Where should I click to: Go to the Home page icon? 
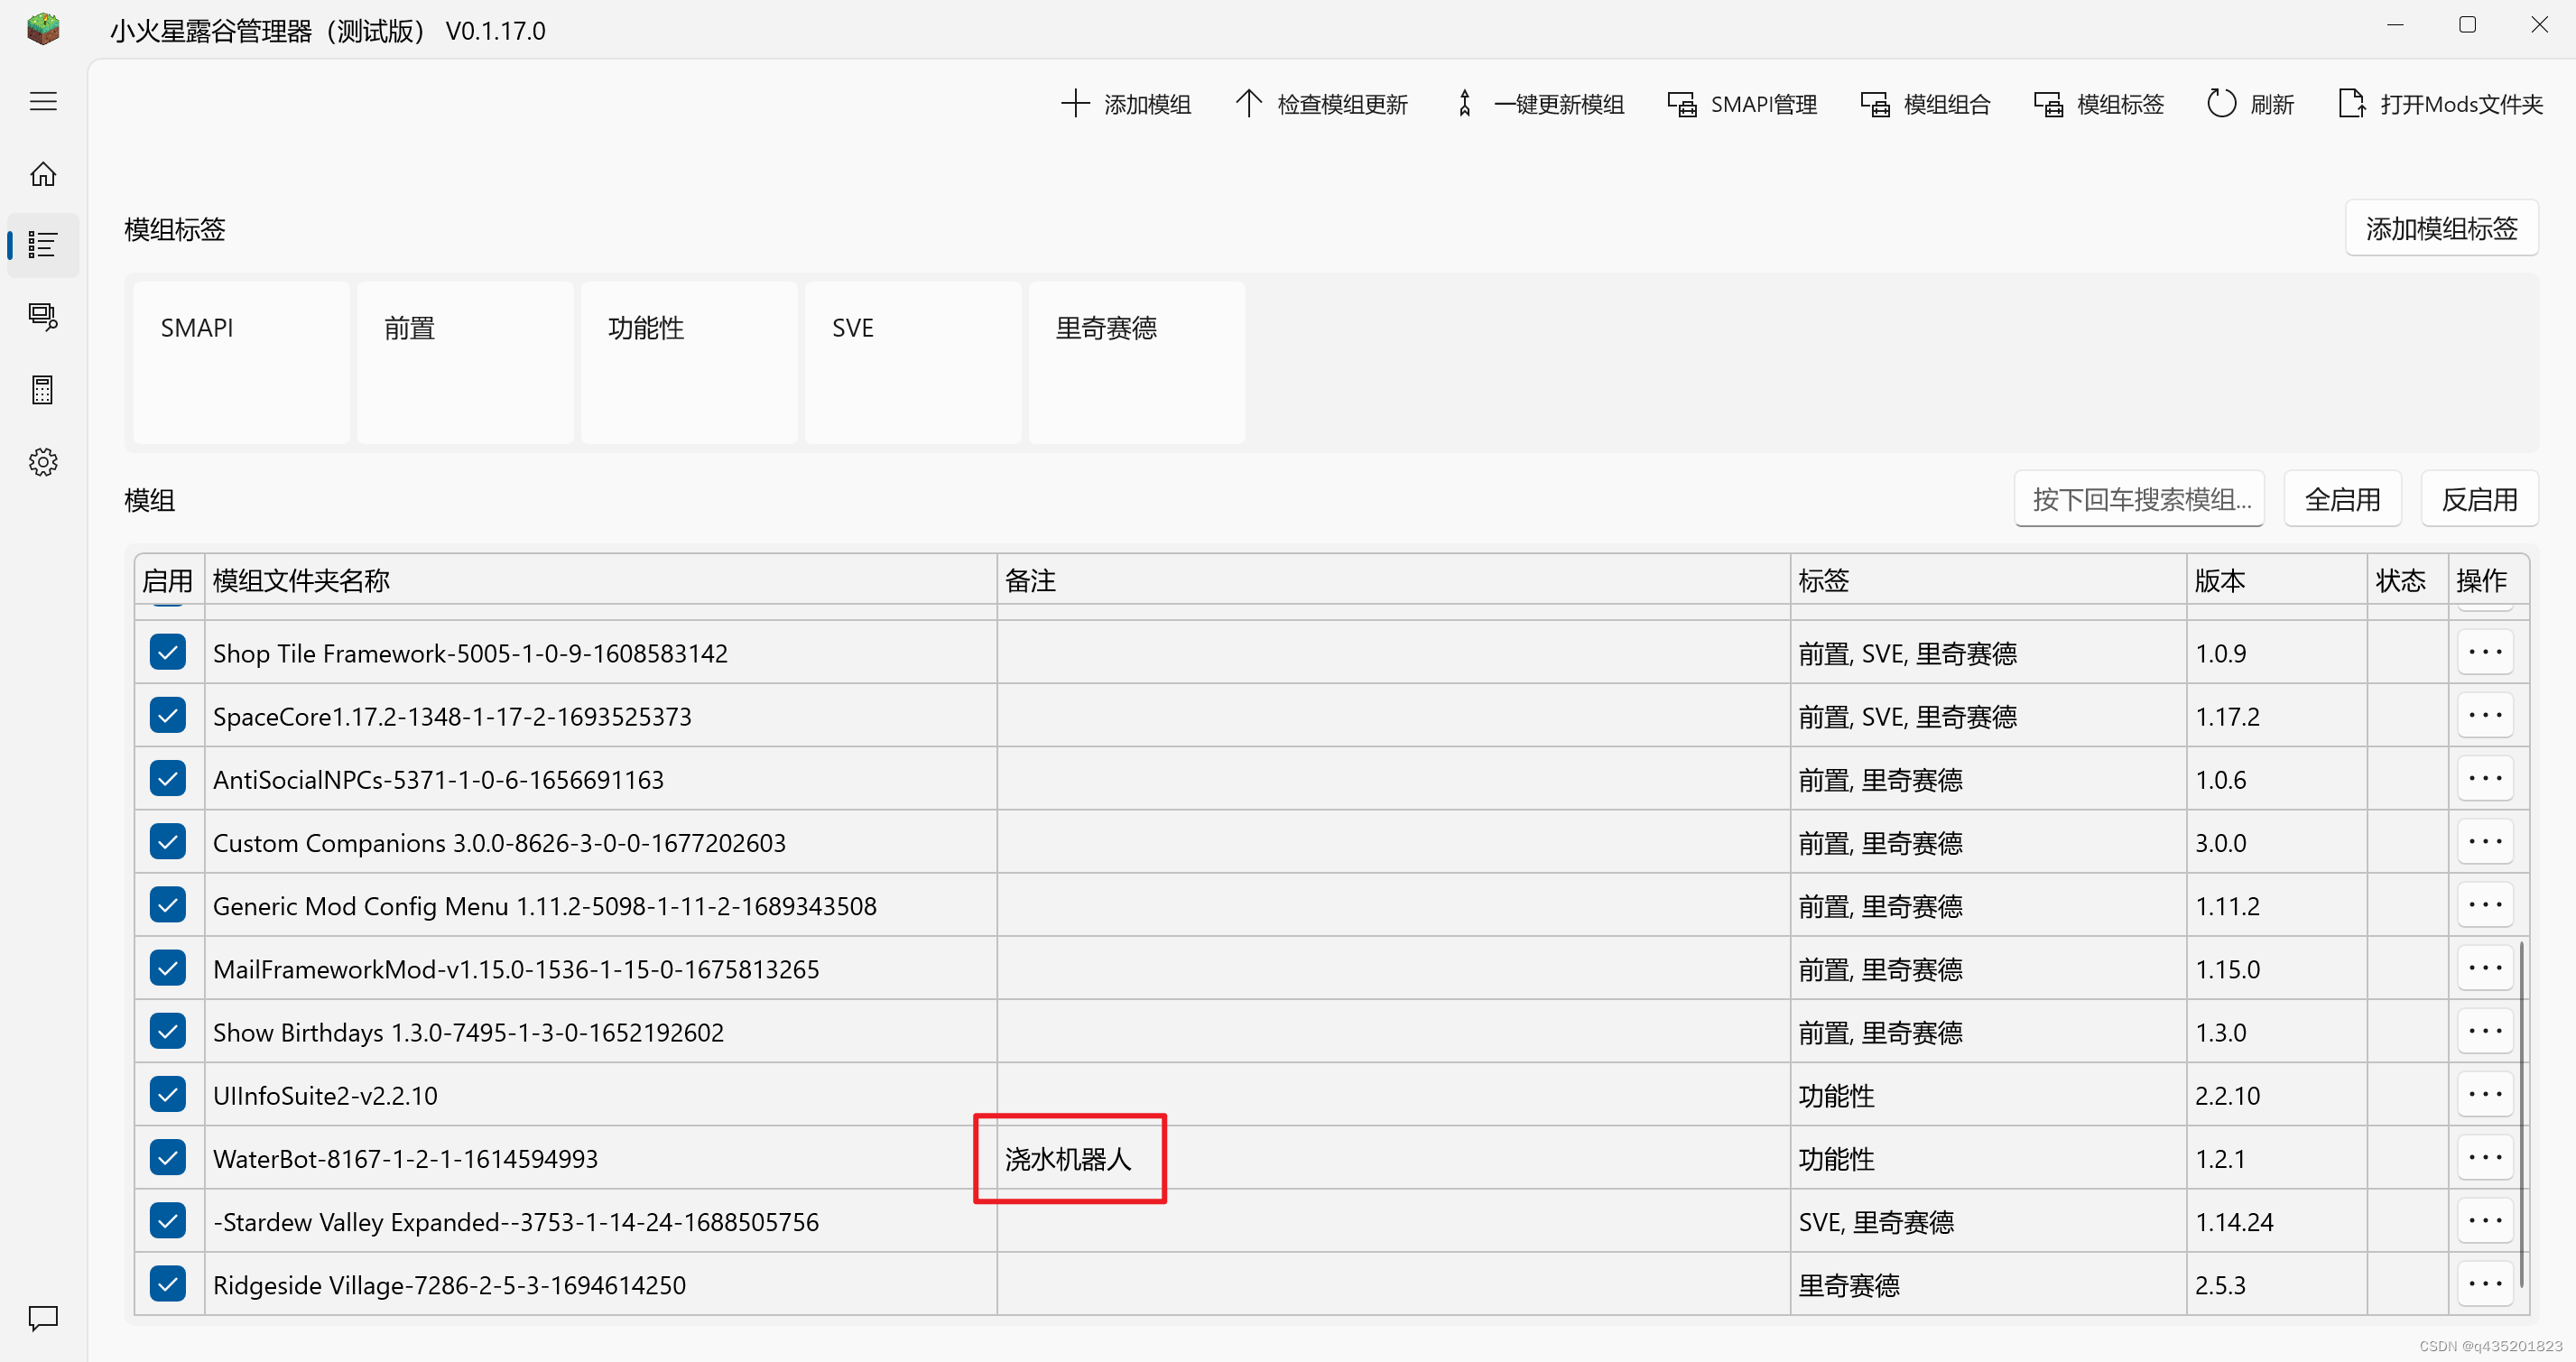click(43, 174)
